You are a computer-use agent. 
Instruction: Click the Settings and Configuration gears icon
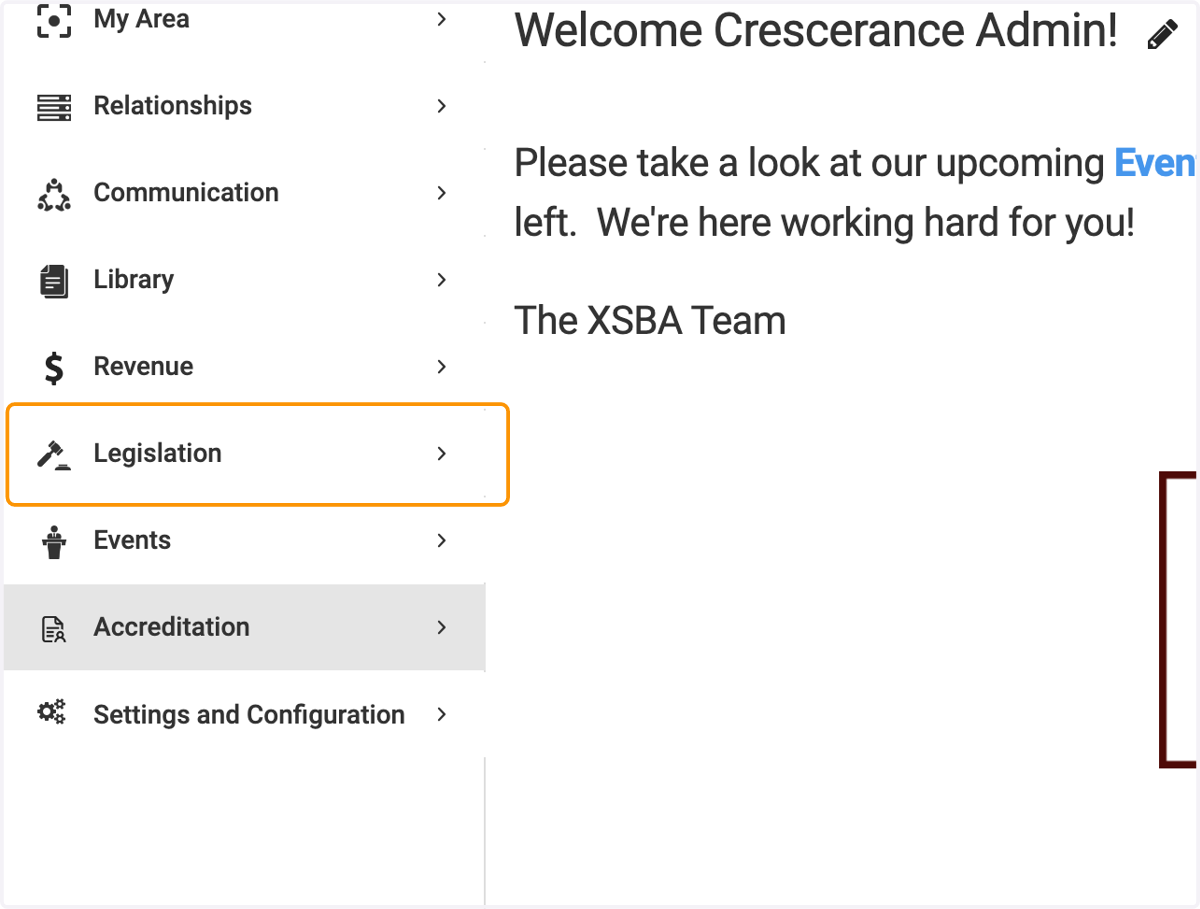[x=52, y=713]
